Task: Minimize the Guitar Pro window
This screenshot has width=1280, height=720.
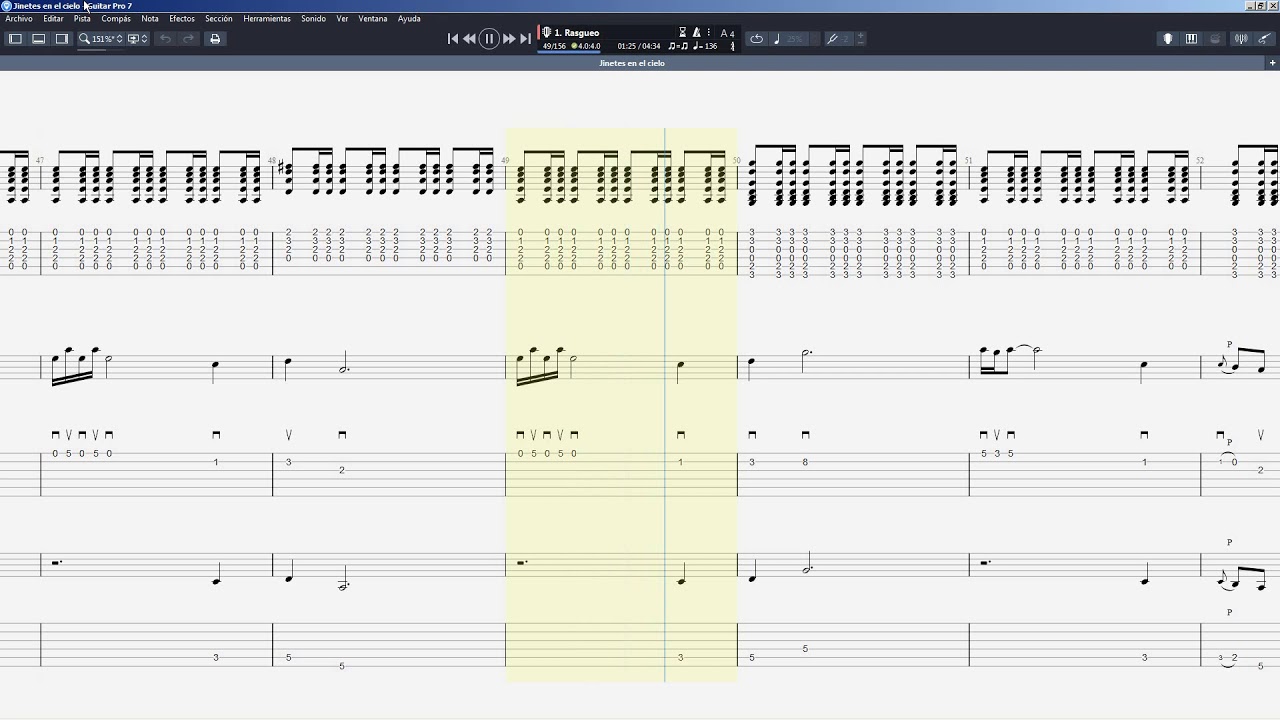Action: (1250, 6)
